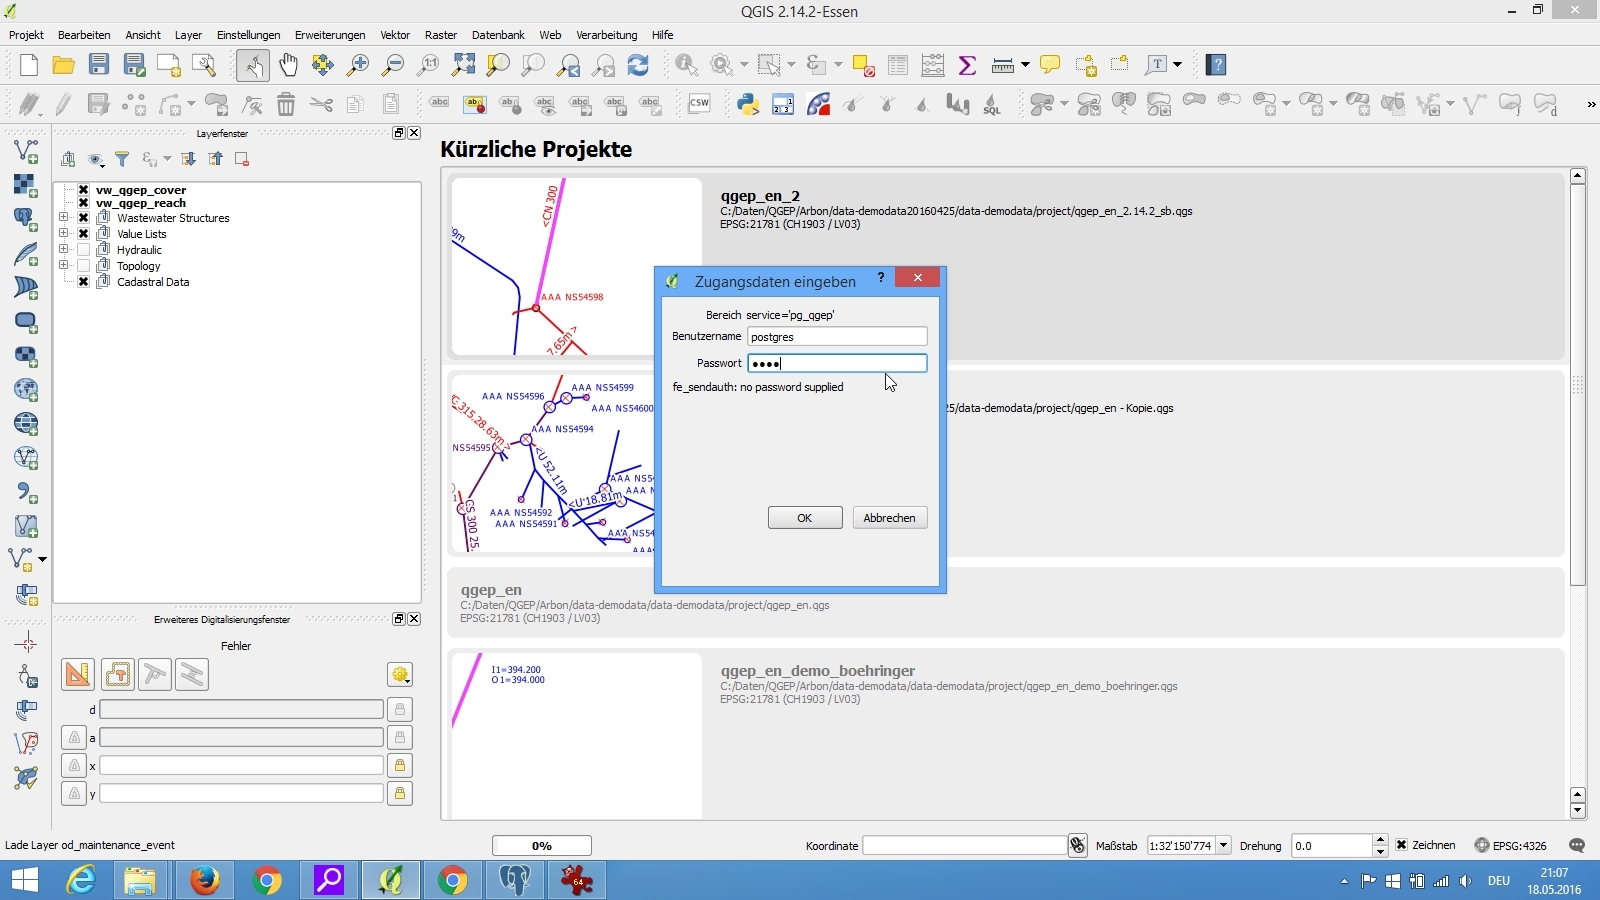The width and height of the screenshot is (1600, 900).
Task: Open the Datenbank menu
Action: [x=498, y=35]
